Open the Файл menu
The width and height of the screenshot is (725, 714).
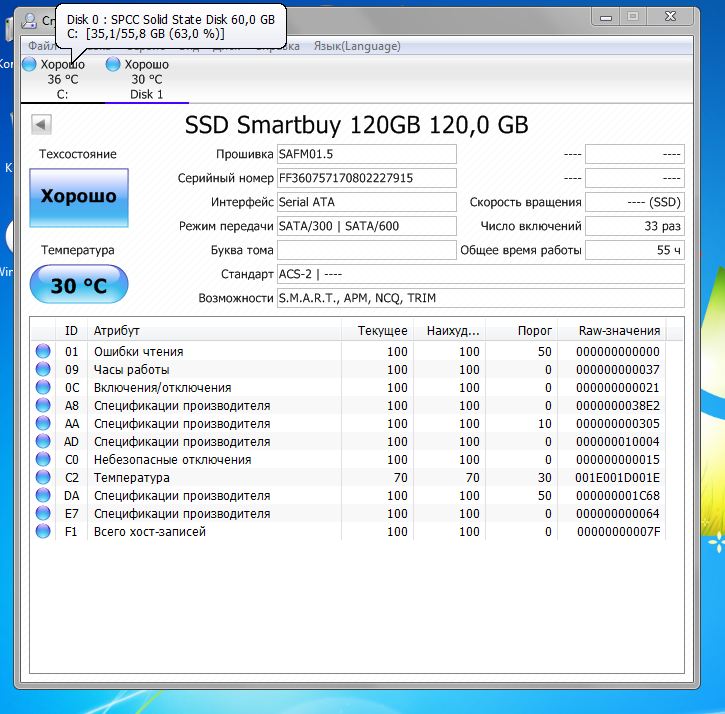(42, 46)
